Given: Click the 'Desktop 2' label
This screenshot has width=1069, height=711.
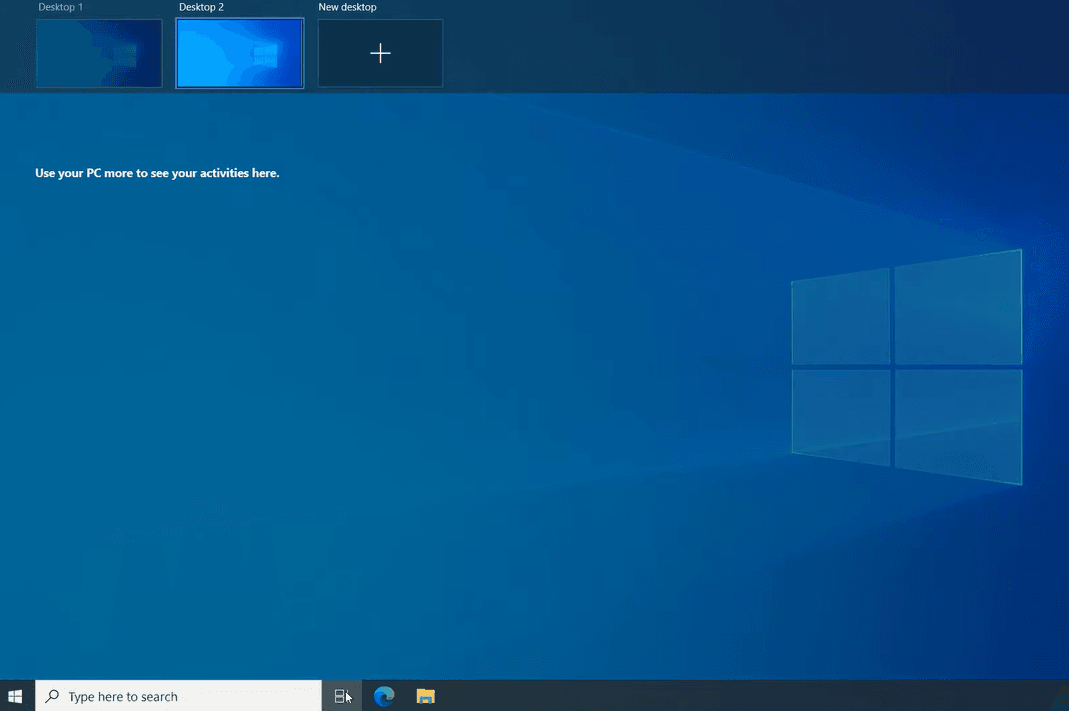Looking at the screenshot, I should click(x=201, y=7).
